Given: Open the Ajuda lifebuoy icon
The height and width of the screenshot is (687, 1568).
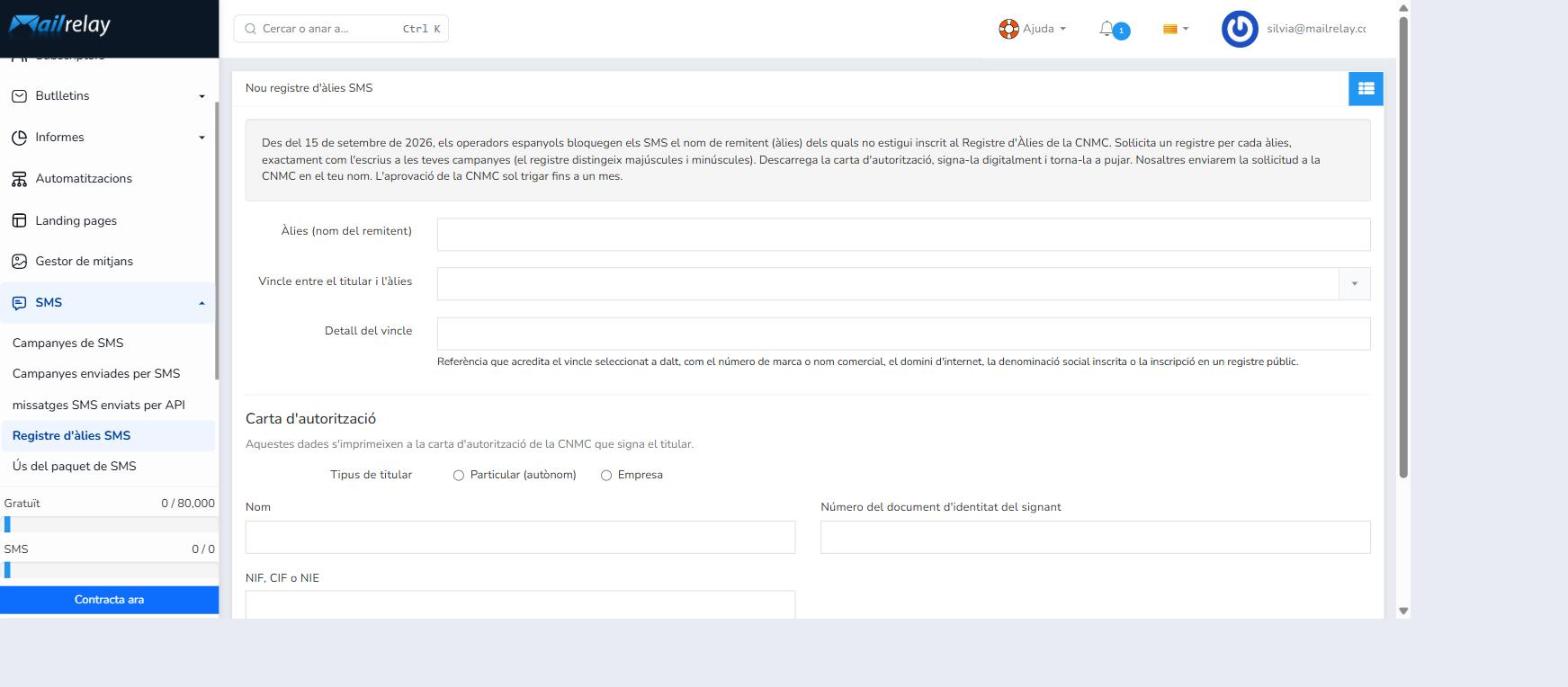Looking at the screenshot, I should coord(1008,29).
